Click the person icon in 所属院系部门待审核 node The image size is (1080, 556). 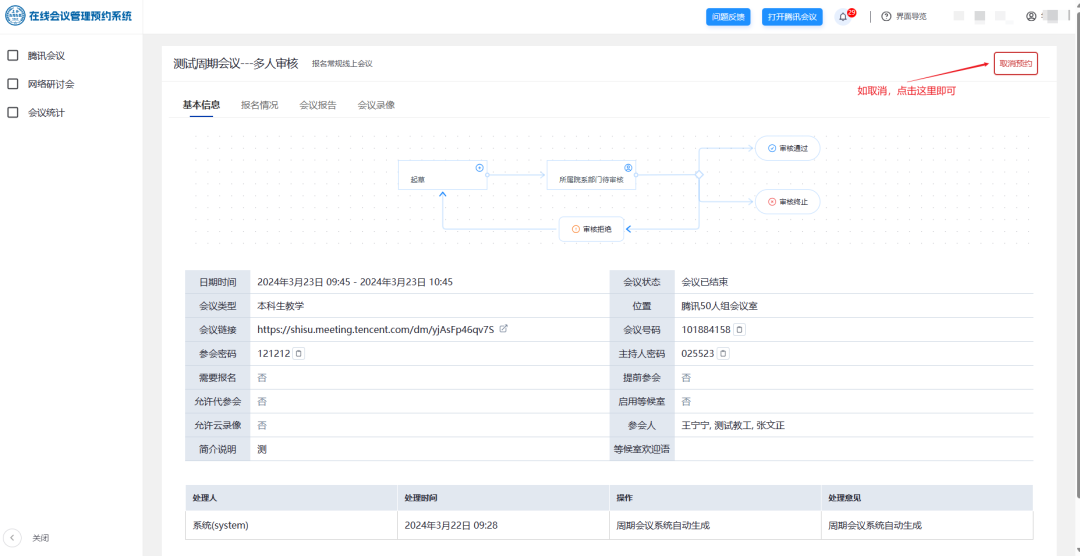point(627,167)
